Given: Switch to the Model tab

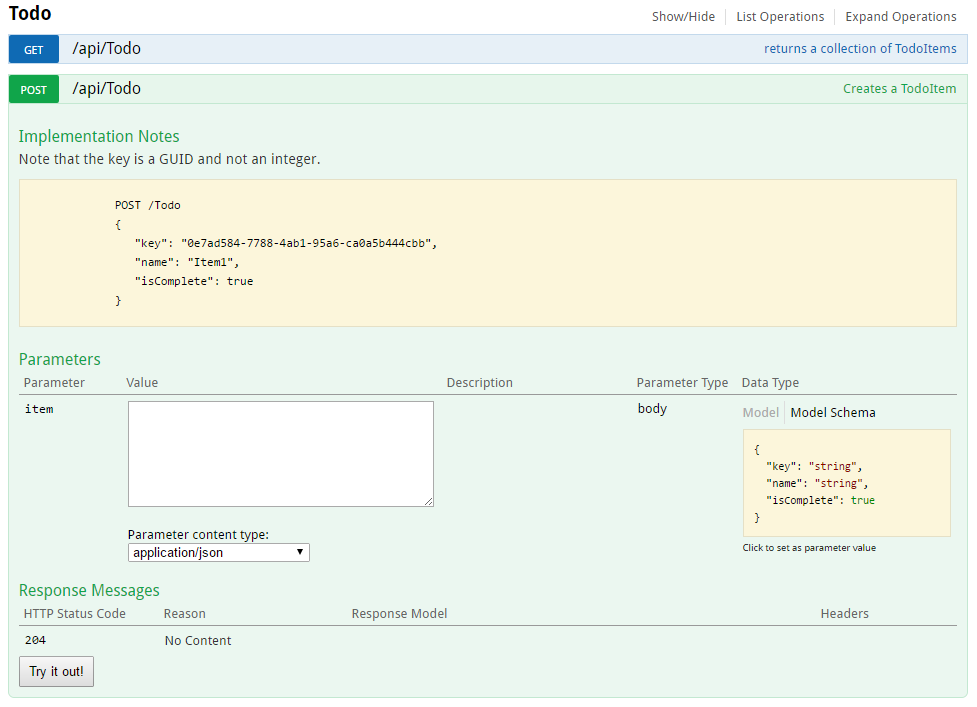Looking at the screenshot, I should 760,412.
